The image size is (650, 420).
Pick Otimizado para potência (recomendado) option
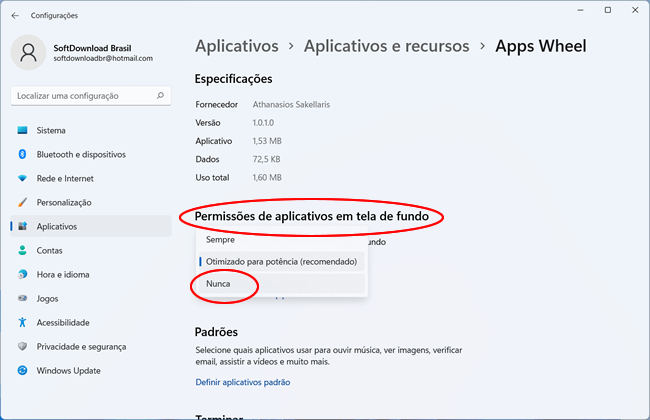(280, 262)
